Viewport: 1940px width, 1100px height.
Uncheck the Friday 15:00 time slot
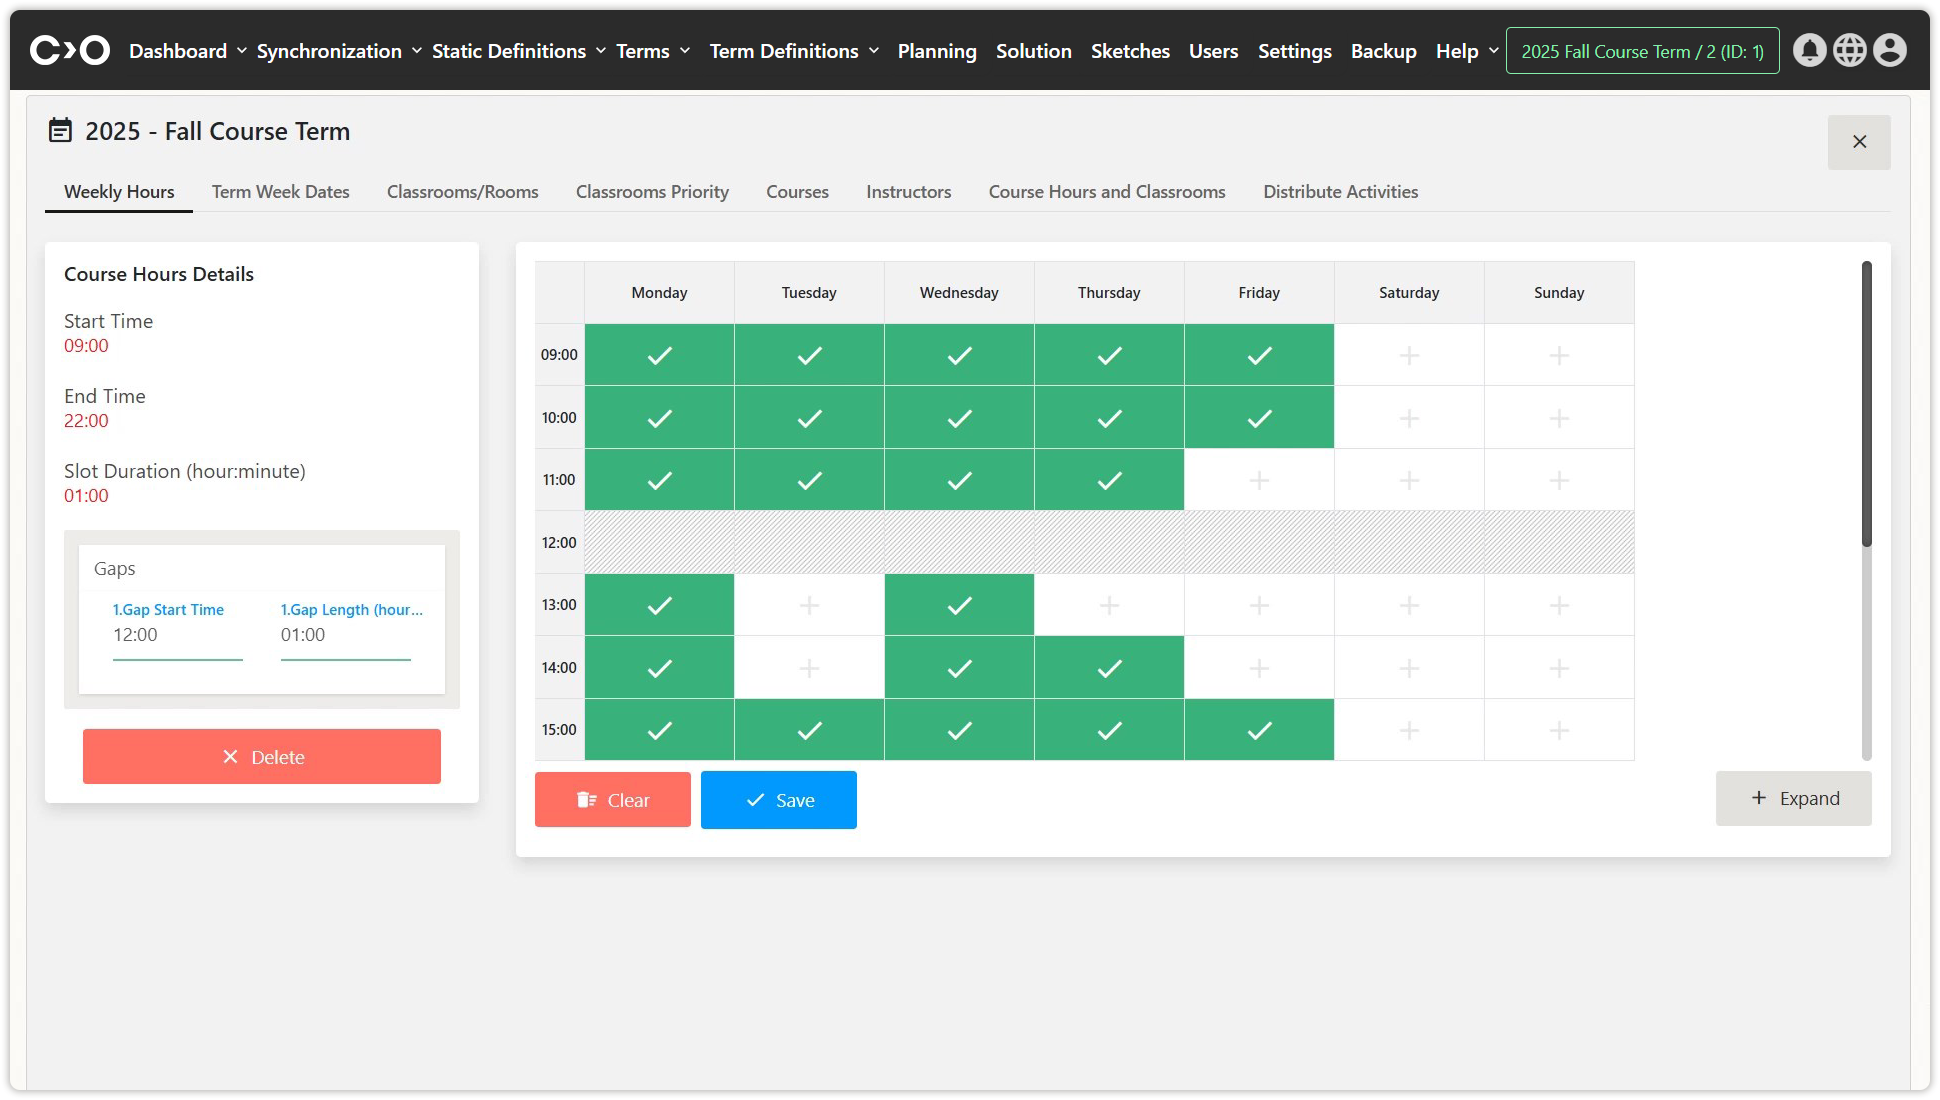pyautogui.click(x=1259, y=730)
